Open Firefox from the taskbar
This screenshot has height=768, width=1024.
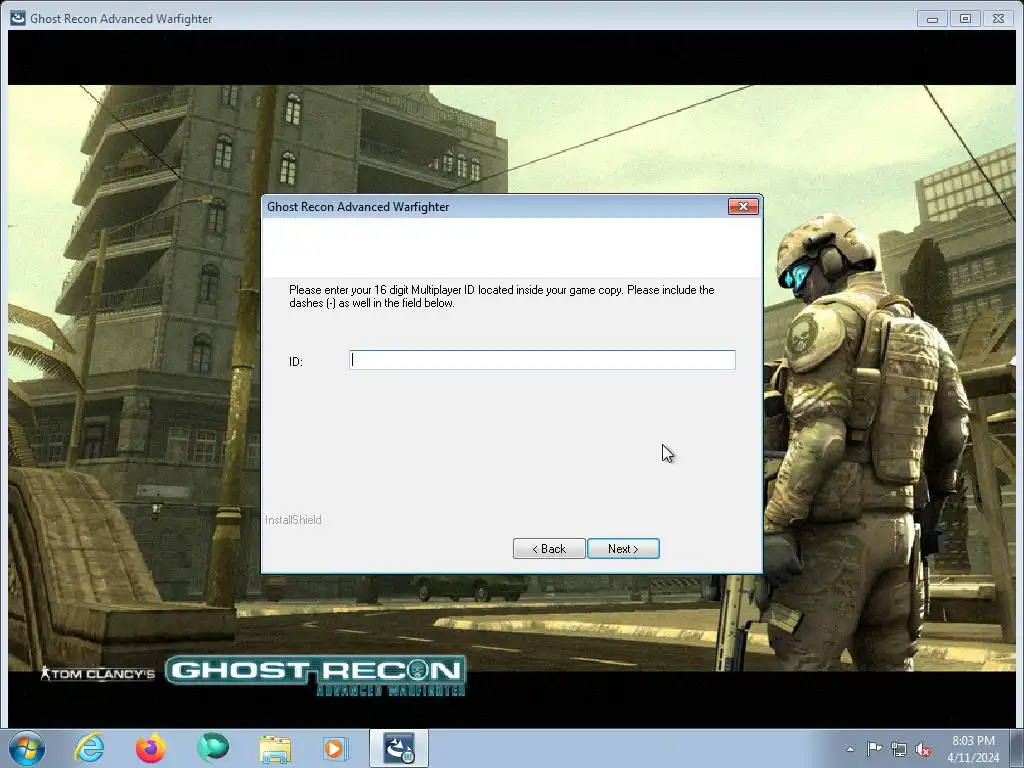pos(151,748)
